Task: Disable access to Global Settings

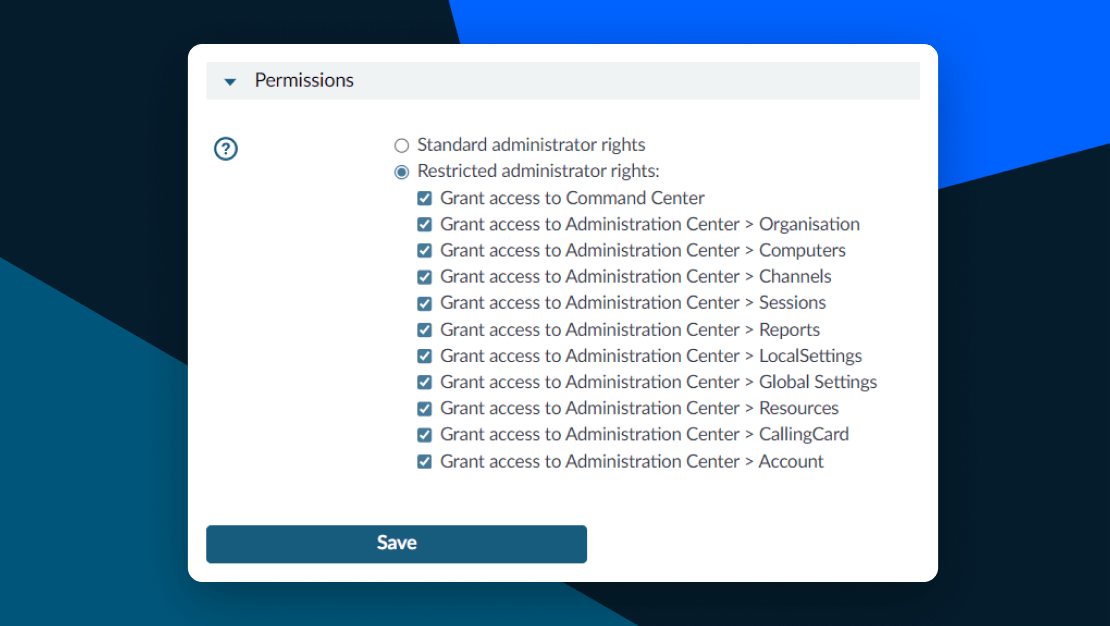Action: (424, 381)
